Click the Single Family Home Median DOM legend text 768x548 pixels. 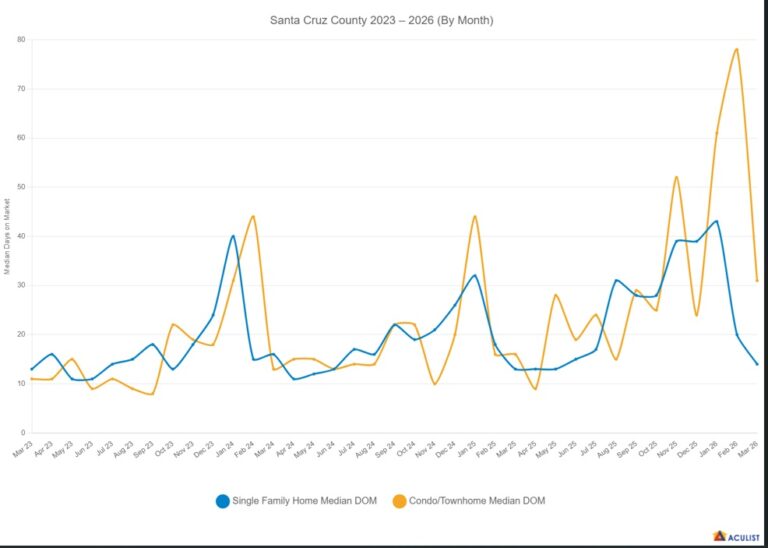tap(305, 500)
